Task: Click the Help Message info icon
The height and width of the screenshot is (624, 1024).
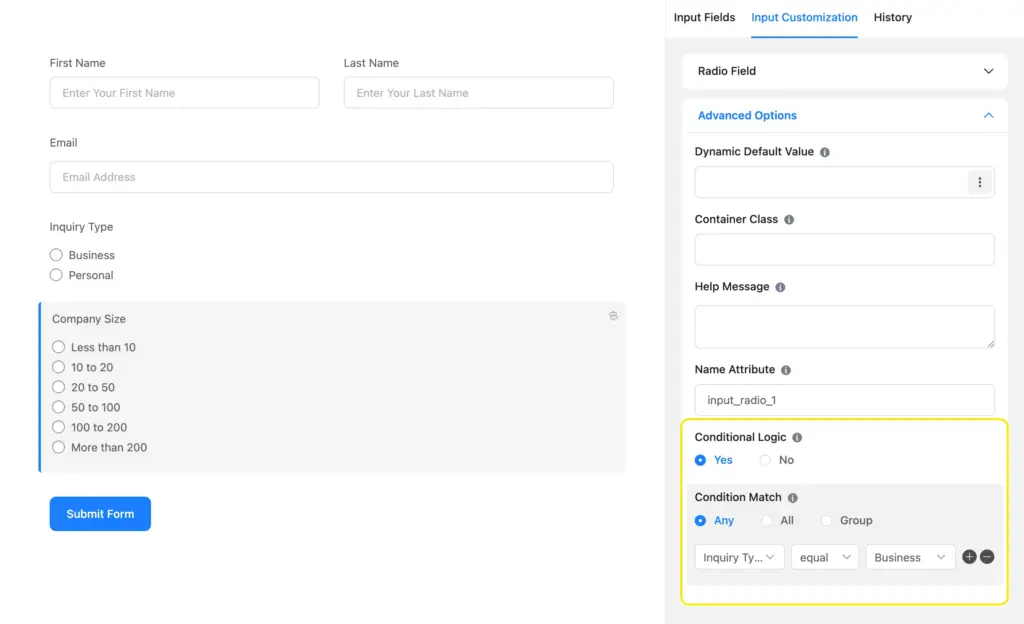Action: coord(780,287)
